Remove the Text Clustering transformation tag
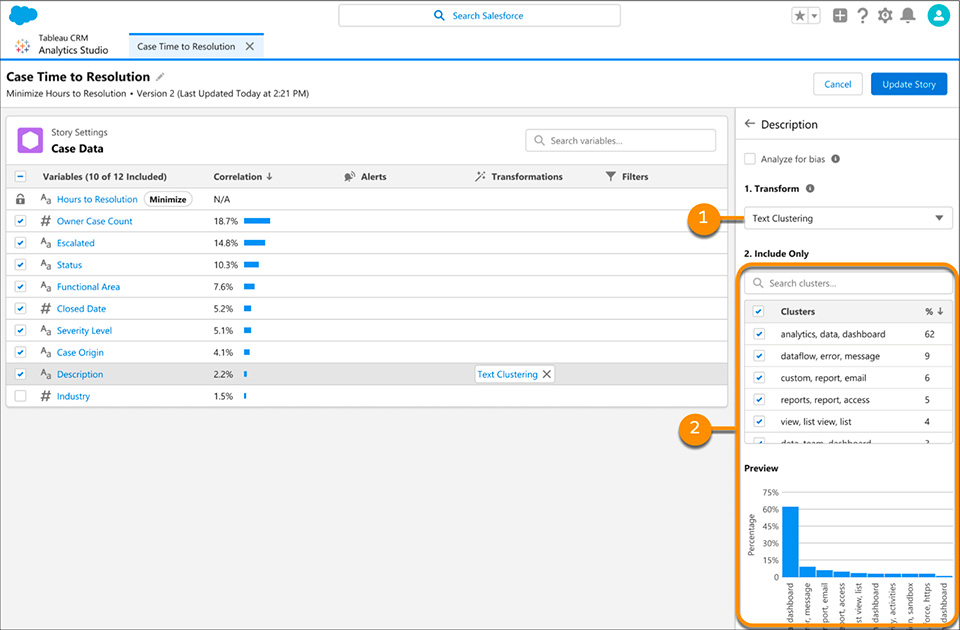Viewport: 960px width, 630px height. tap(547, 375)
